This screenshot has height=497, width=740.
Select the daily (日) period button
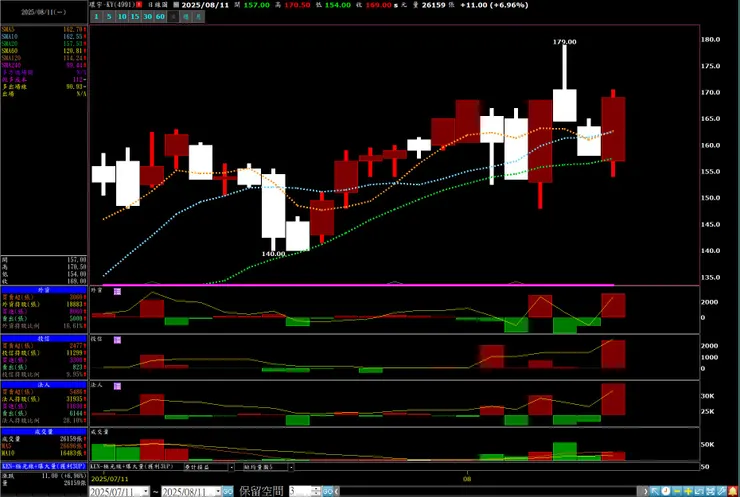pyautogui.click(x=173, y=17)
